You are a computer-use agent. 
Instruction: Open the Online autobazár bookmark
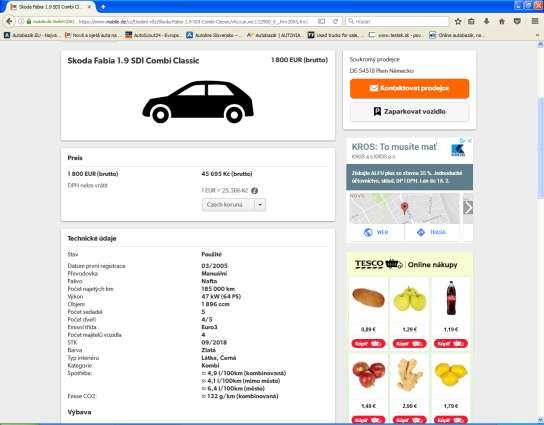point(457,35)
